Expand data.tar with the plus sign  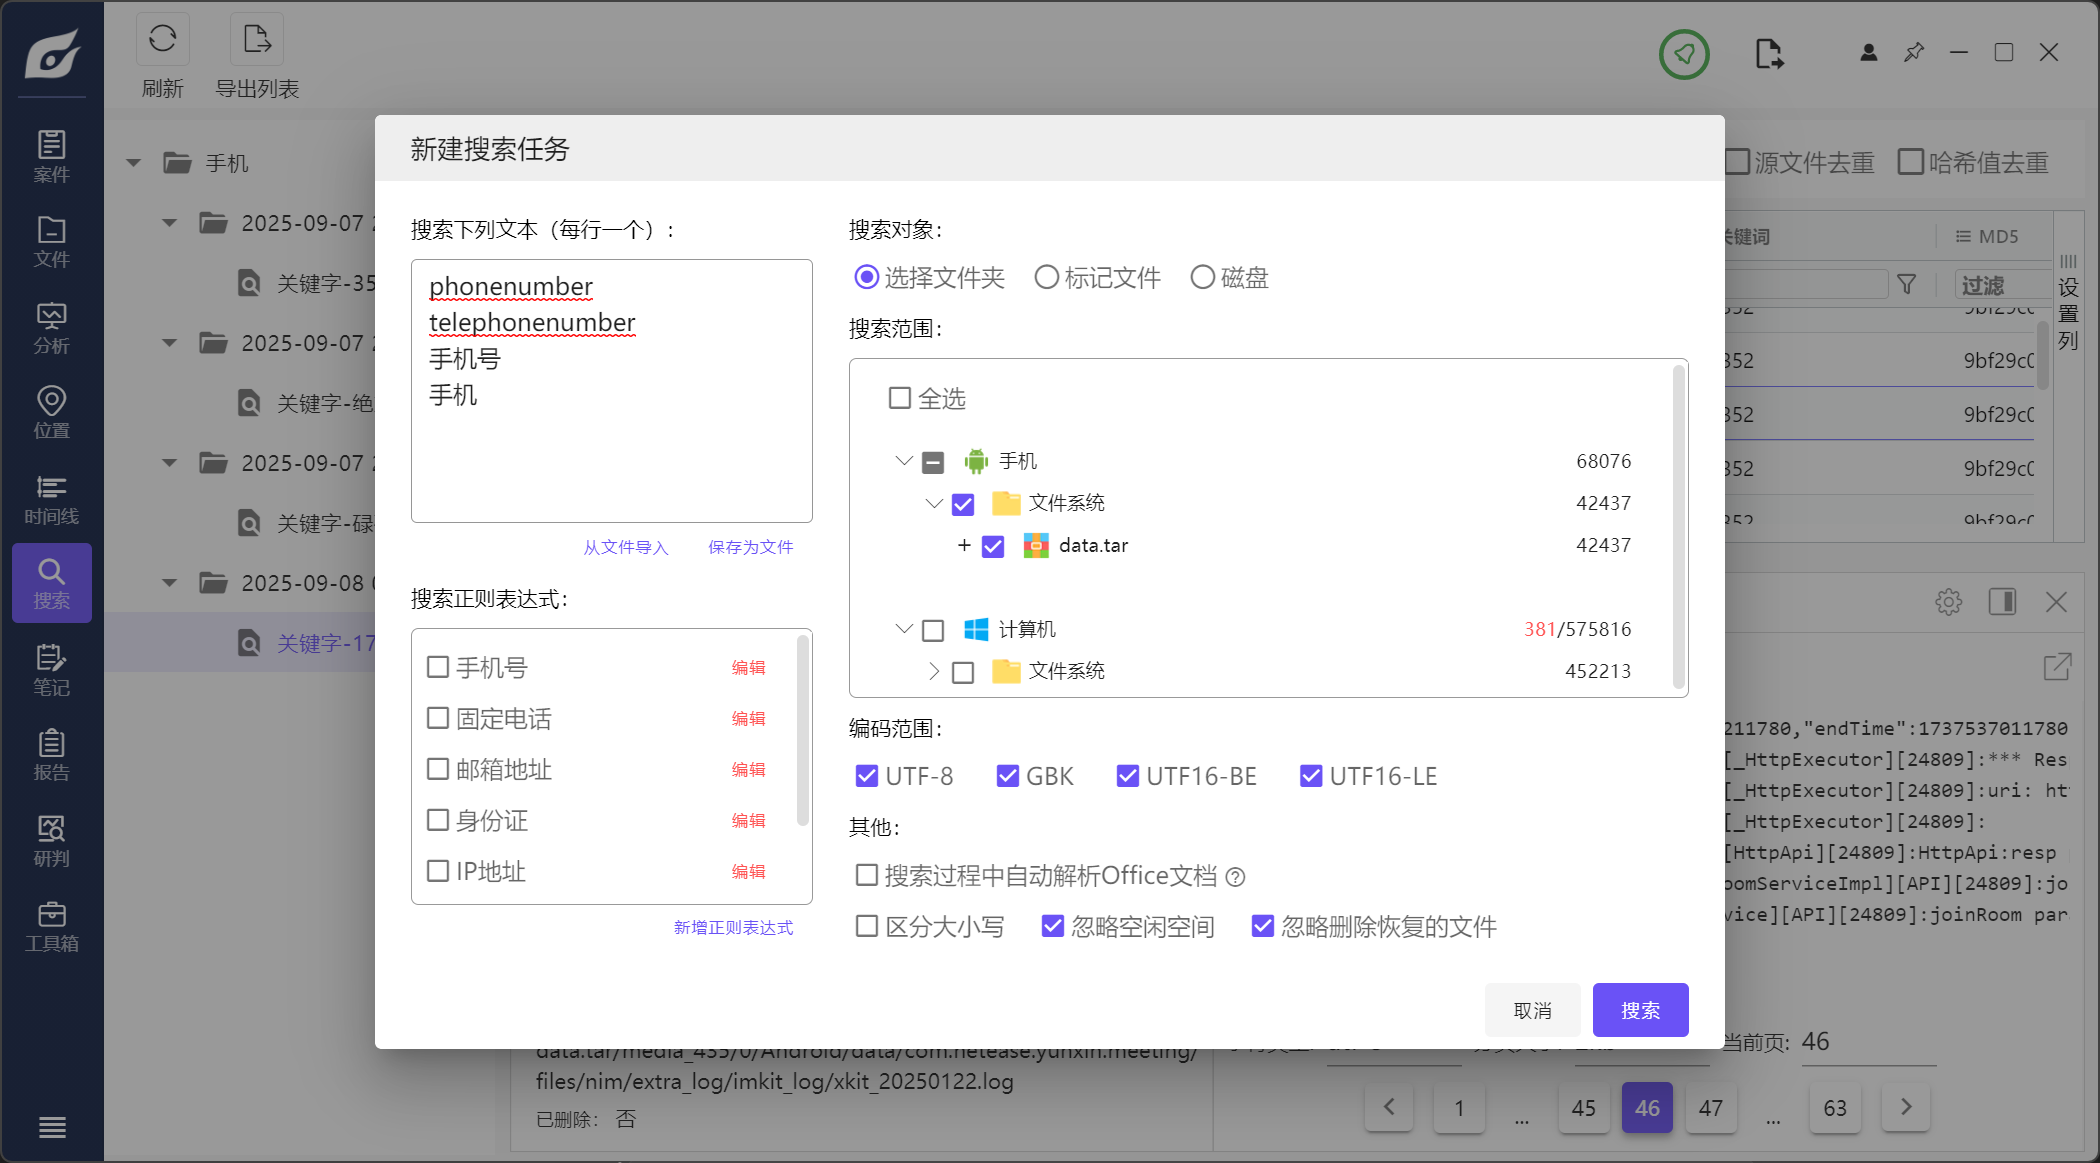[x=964, y=545]
